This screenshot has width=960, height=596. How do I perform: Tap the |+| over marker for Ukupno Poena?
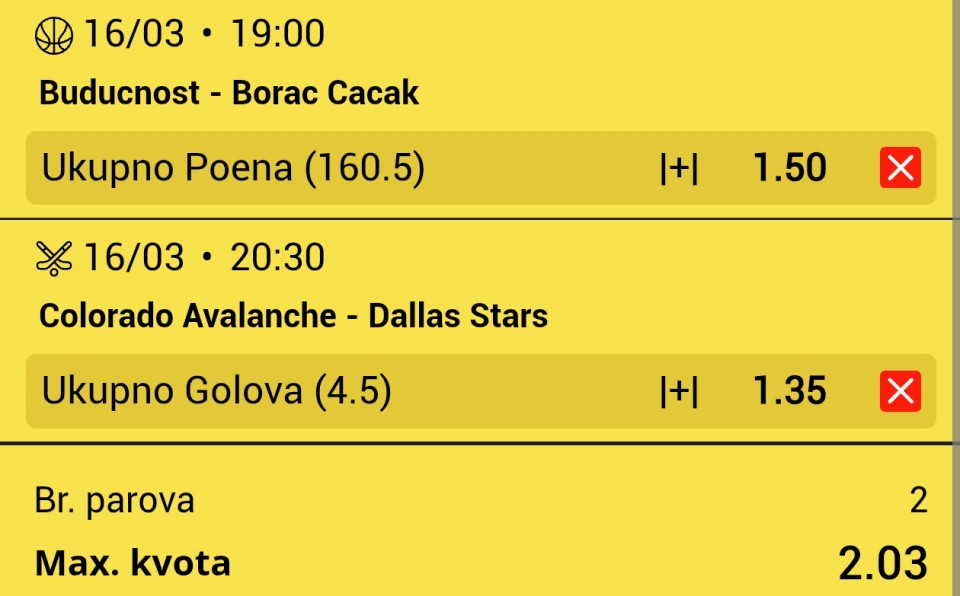(x=679, y=168)
